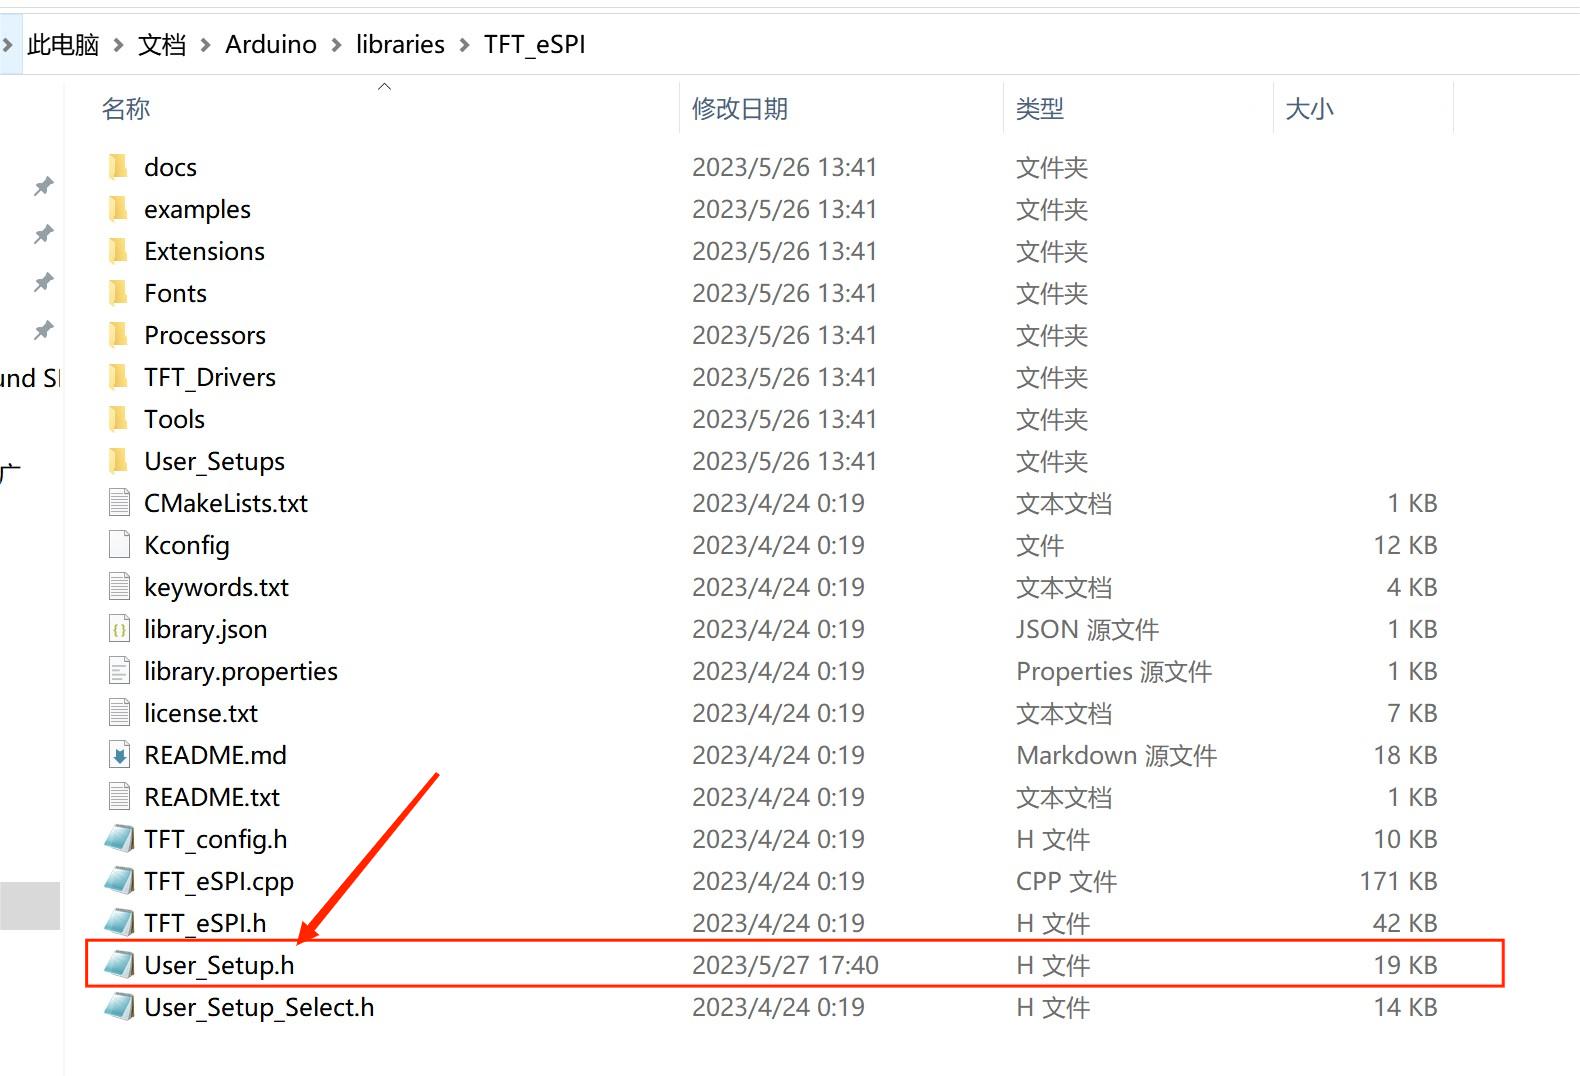Select the library.properties file icon
This screenshot has height=1076, width=1580.
point(119,671)
